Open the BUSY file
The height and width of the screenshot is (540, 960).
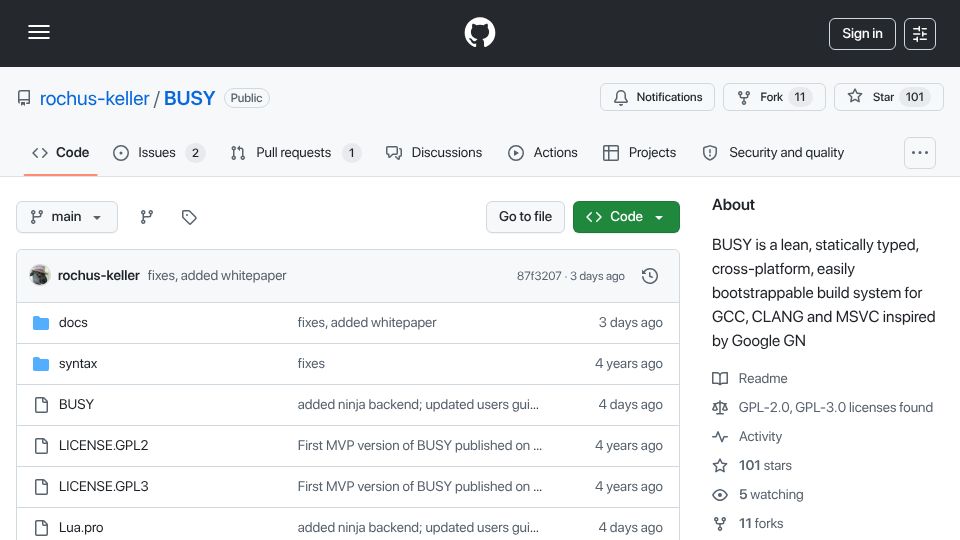point(76,405)
